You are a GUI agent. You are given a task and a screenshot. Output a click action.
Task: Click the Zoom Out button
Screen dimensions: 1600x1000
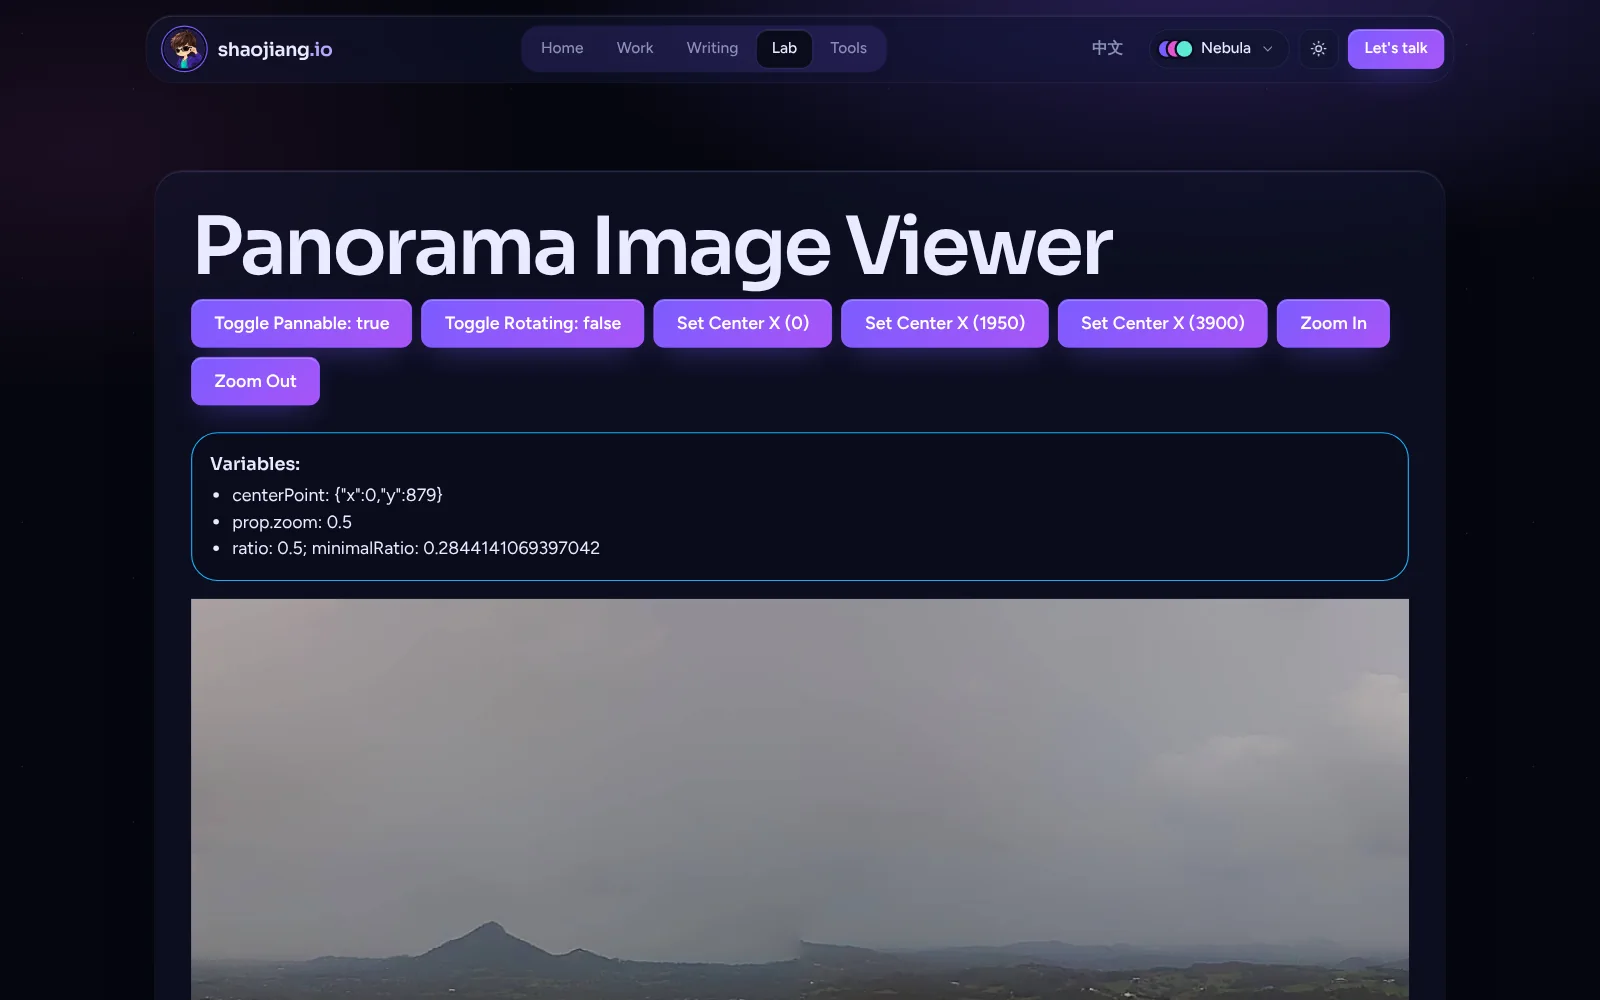tap(255, 381)
